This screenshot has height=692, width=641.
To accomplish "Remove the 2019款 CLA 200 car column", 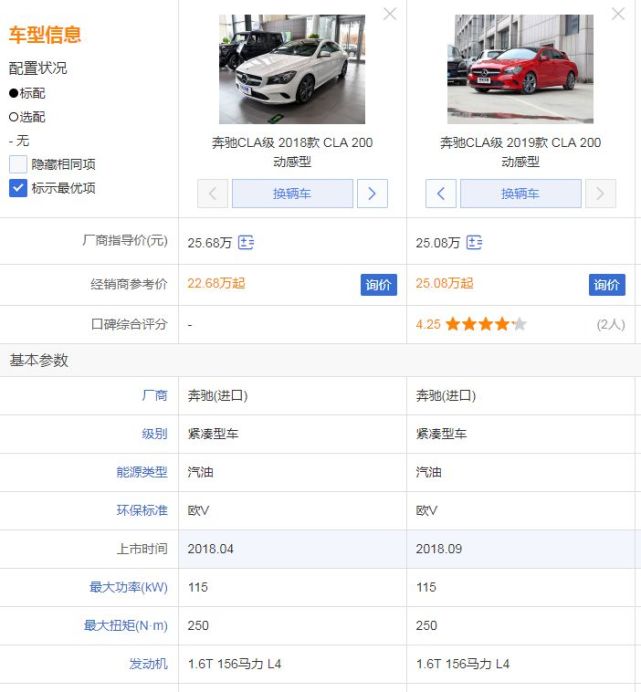I will click(x=618, y=14).
